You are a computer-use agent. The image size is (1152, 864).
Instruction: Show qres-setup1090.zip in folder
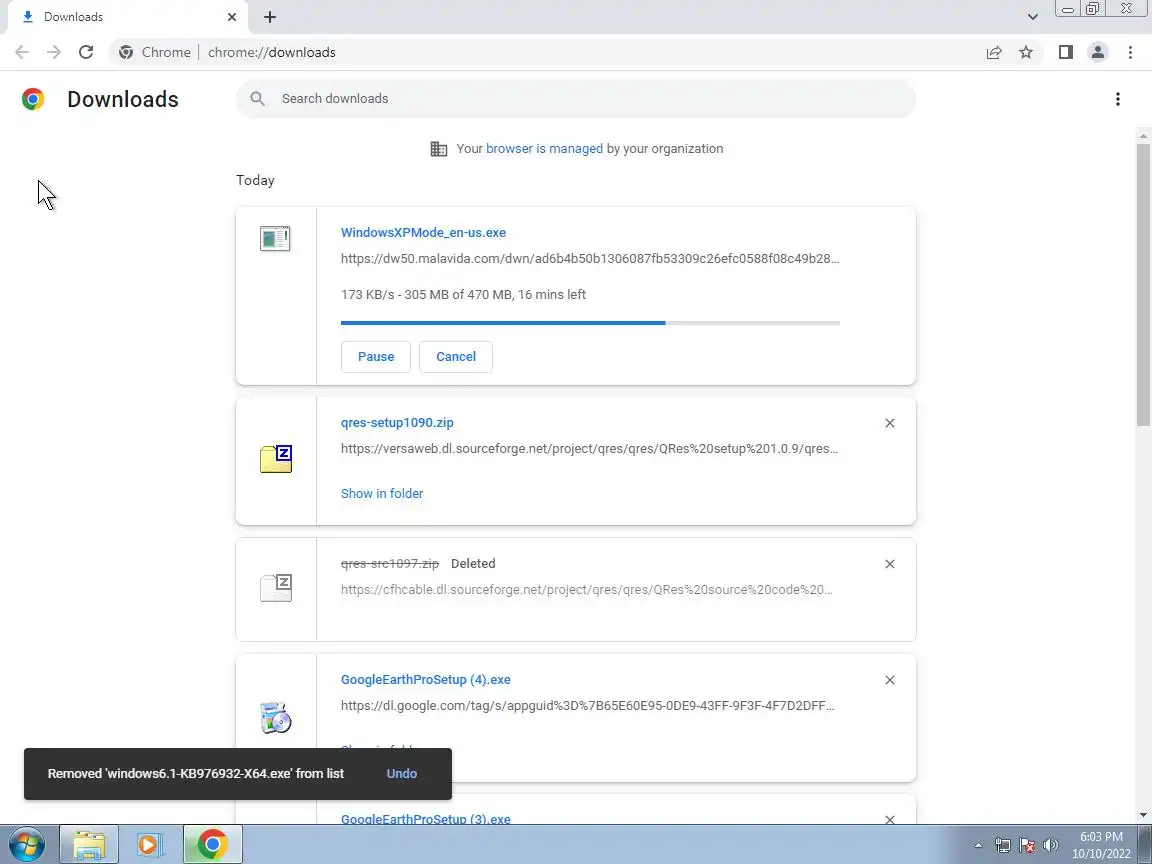coord(382,494)
